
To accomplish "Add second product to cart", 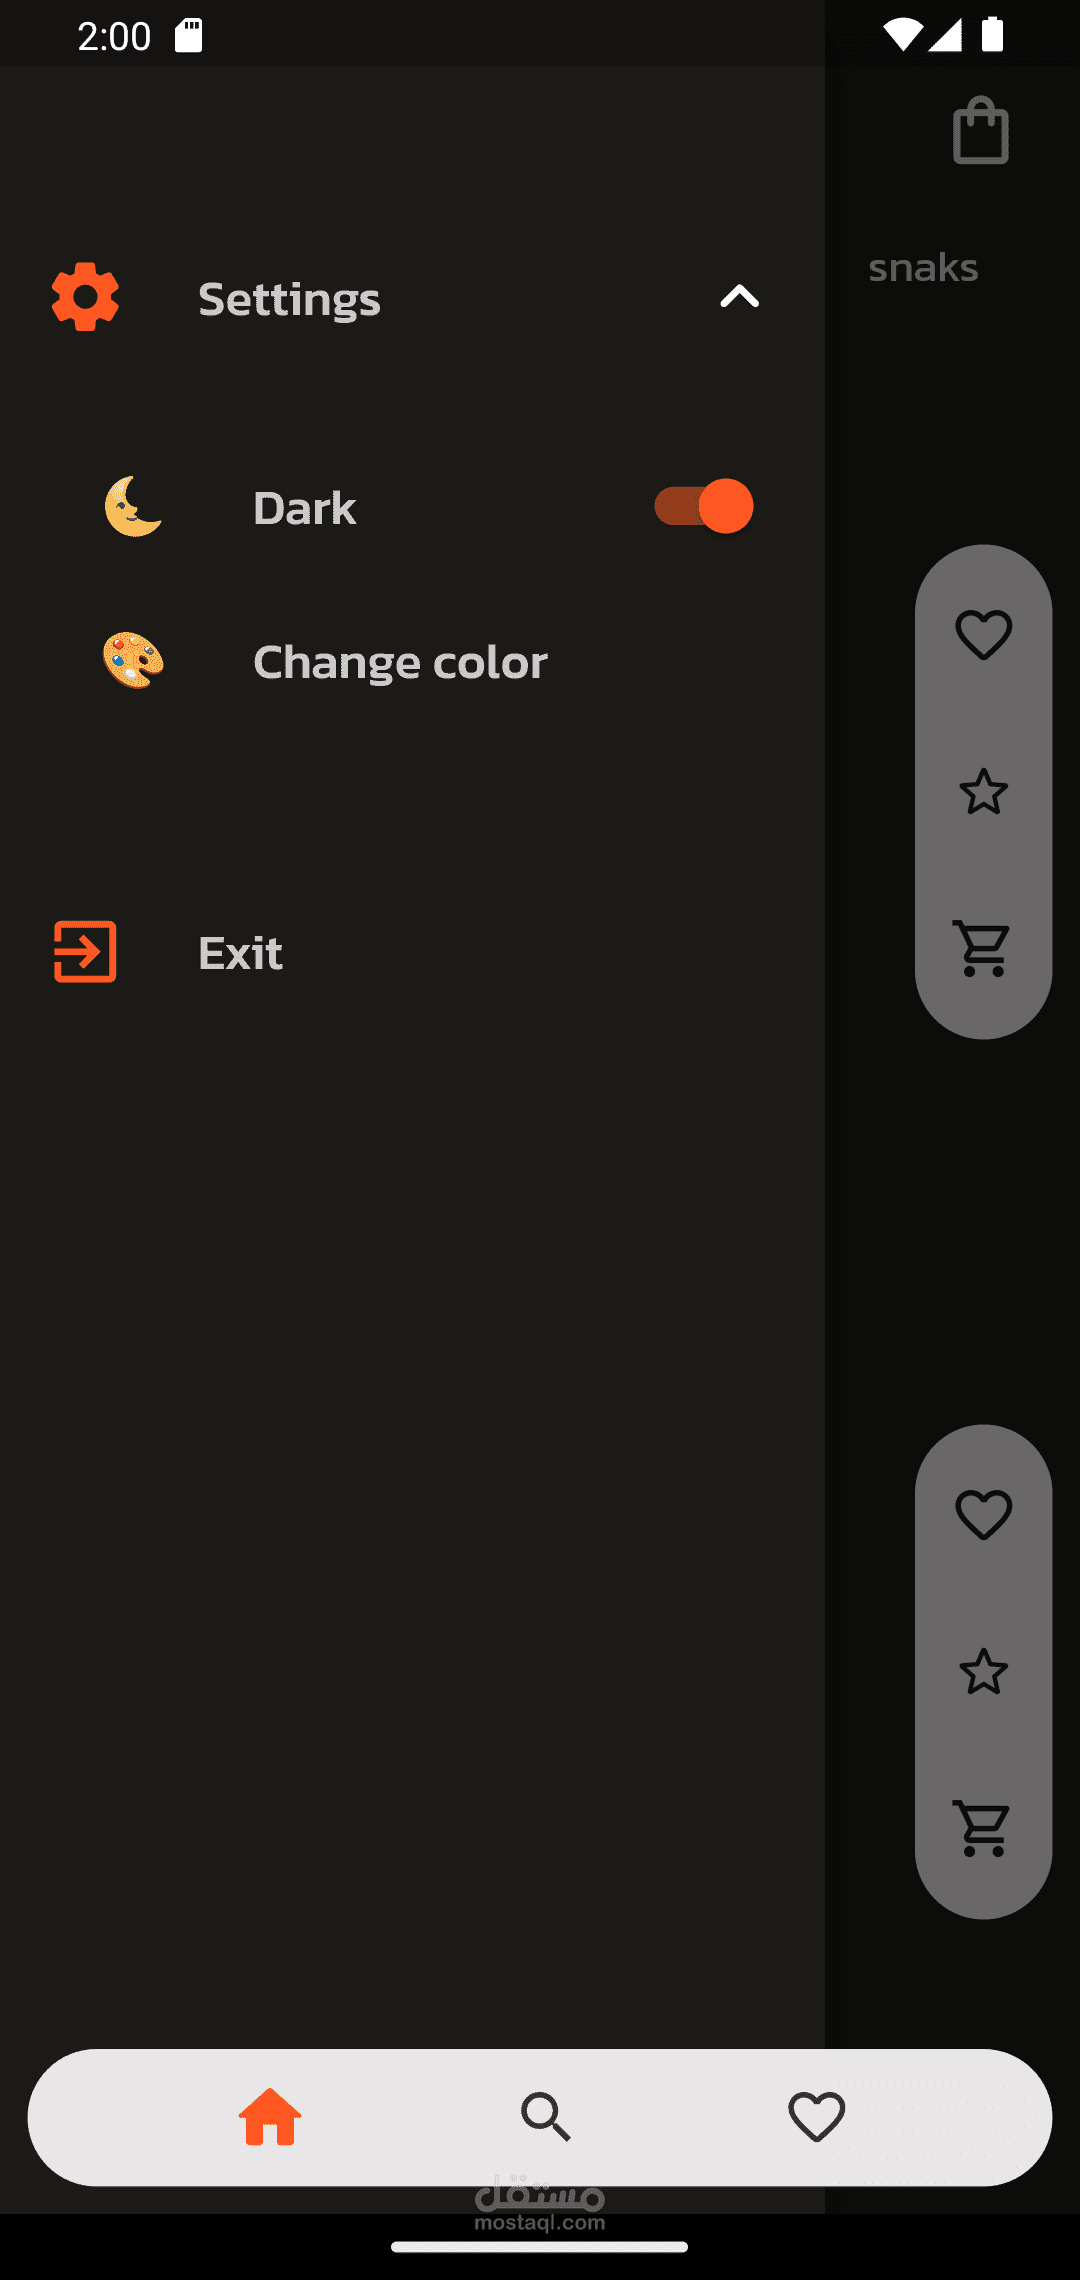I will [x=983, y=1828].
